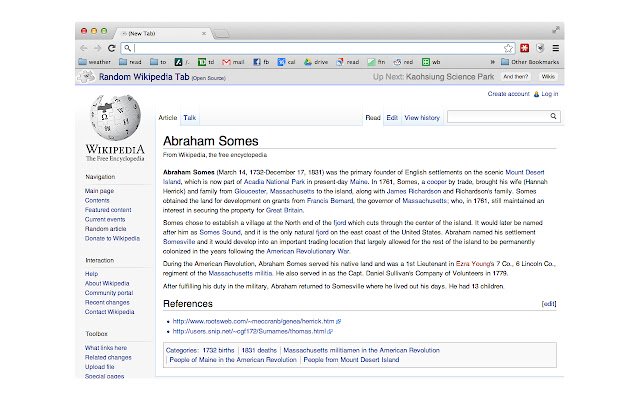The image size is (640, 400).
Task: Open People from Mount Desert Island category
Action: pos(351,360)
